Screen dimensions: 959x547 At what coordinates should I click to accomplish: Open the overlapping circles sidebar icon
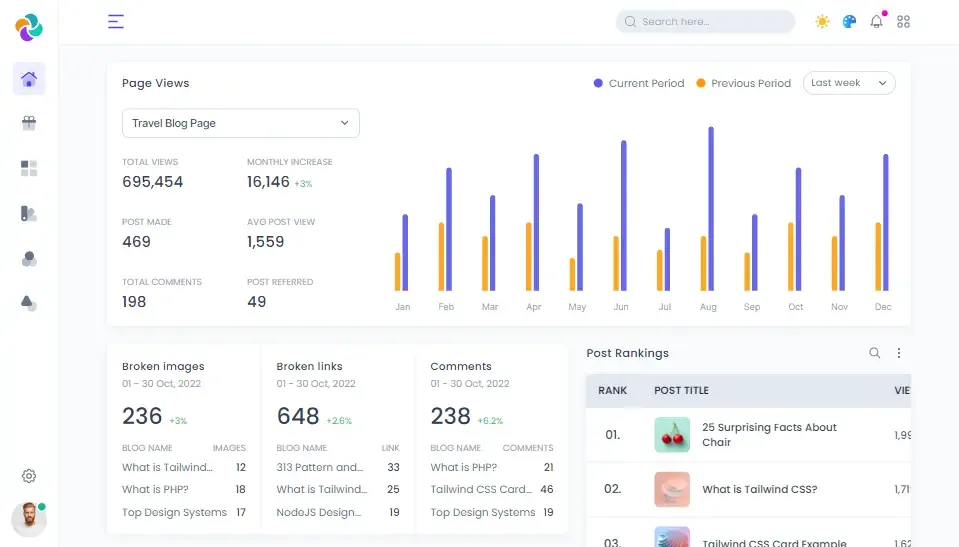coord(29,259)
